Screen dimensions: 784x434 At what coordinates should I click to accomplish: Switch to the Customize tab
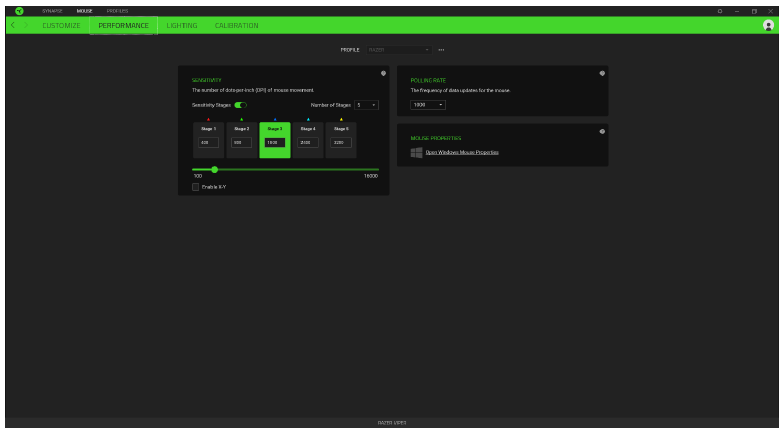click(61, 26)
